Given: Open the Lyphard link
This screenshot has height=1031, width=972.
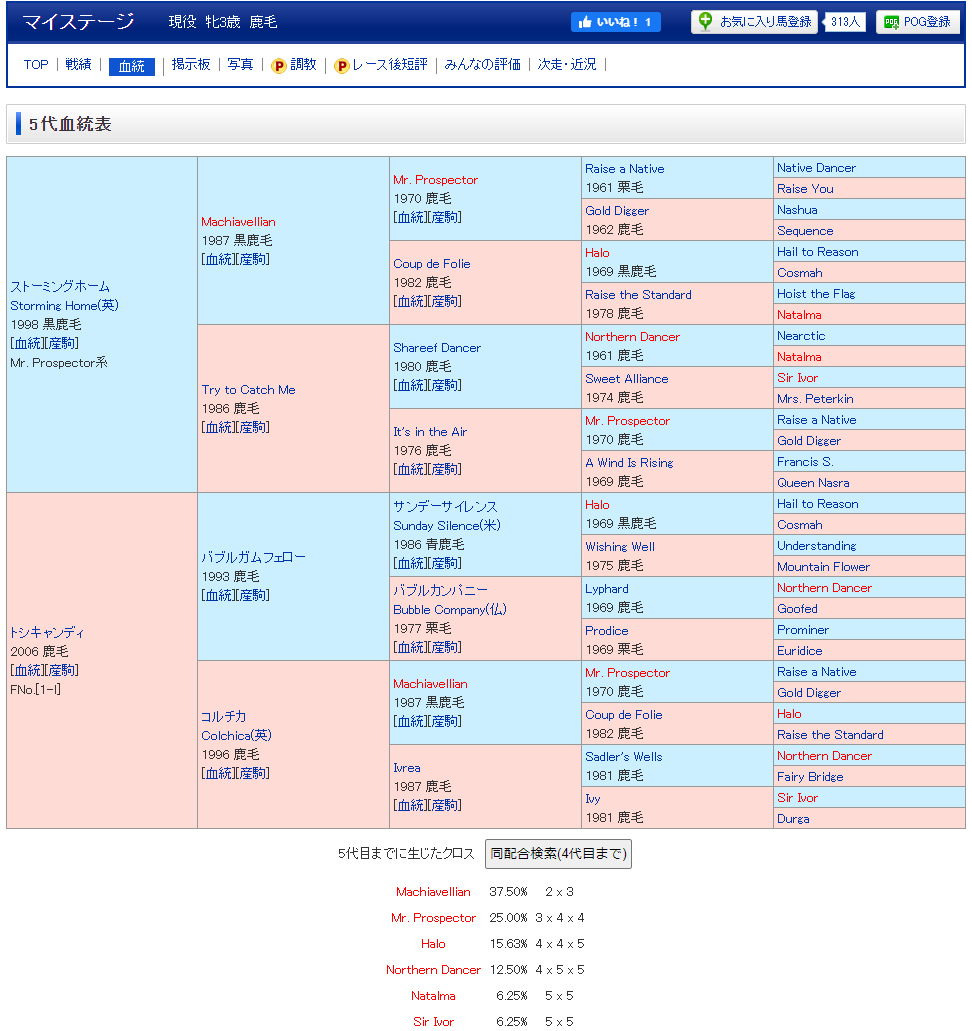Looking at the screenshot, I should (607, 589).
